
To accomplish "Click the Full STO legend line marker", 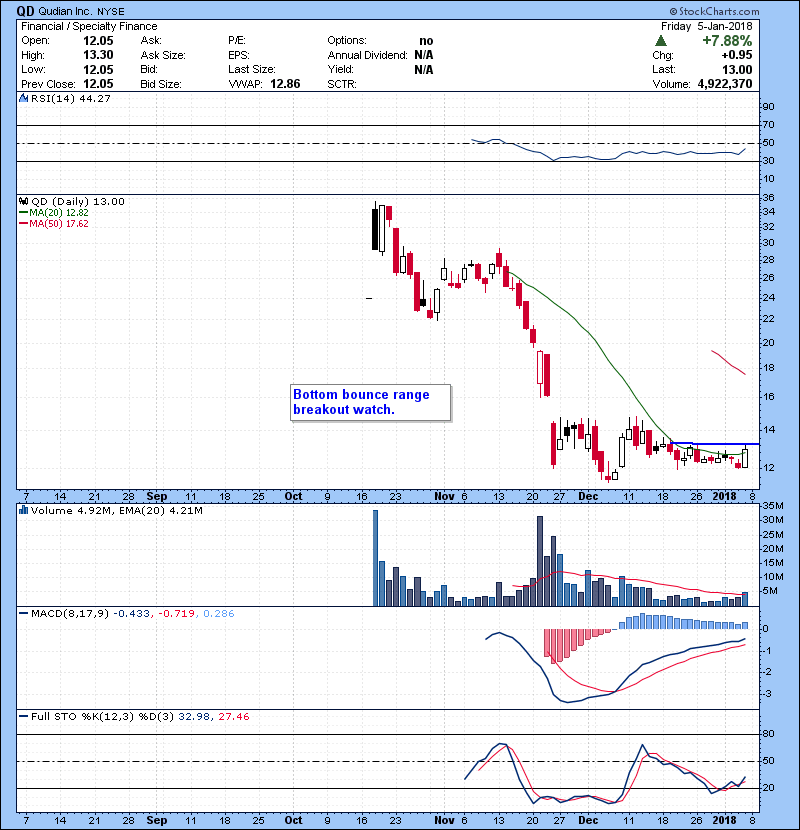I will [x=23, y=716].
